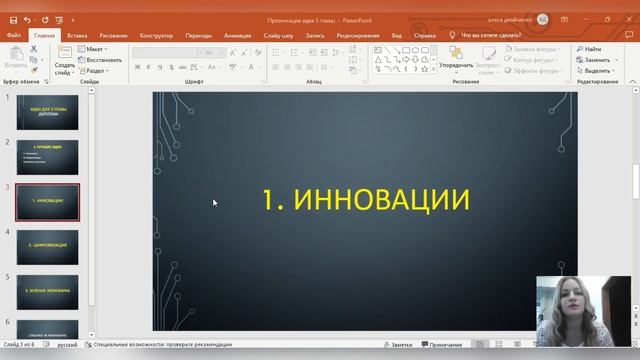Insert a text box shape
This screenshot has height=360, width=640.
pyautogui.click(x=378, y=50)
